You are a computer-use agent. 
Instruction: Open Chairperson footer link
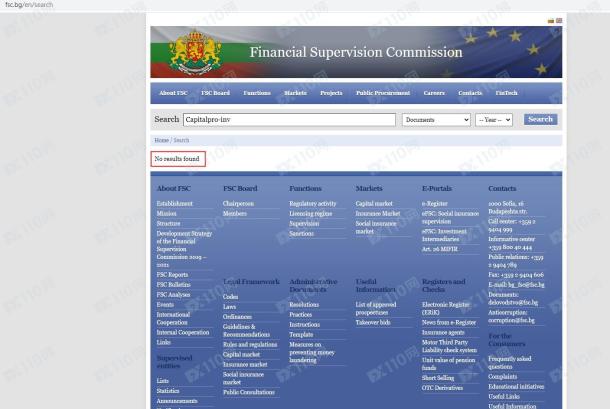coord(238,204)
